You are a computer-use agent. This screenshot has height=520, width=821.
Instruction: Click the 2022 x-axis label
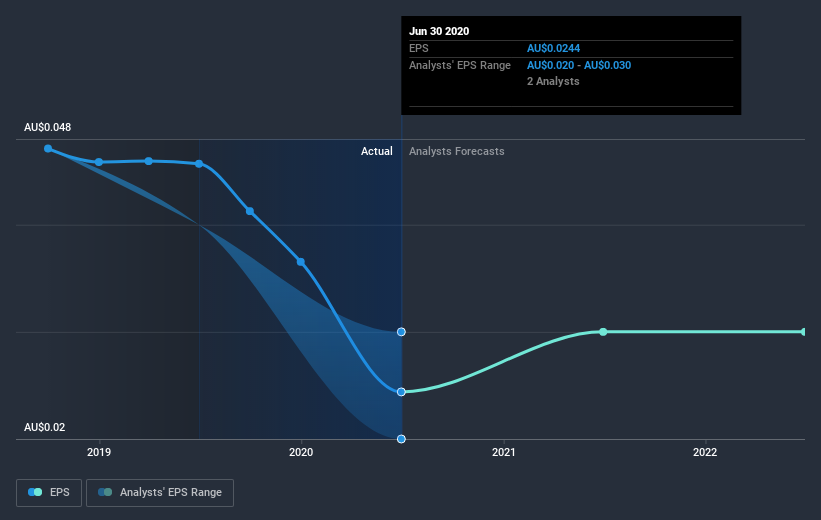pyautogui.click(x=705, y=452)
